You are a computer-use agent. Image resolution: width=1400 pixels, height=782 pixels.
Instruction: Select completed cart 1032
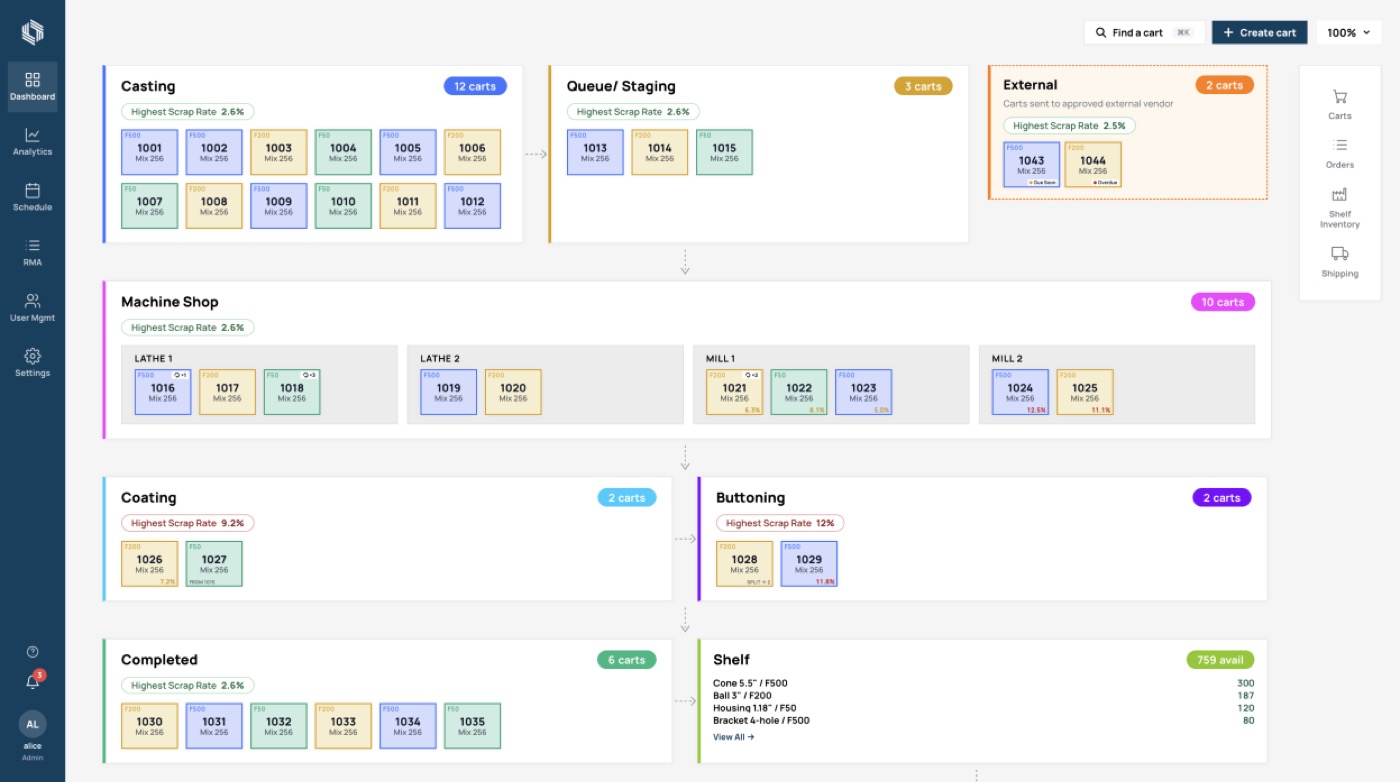coord(279,726)
